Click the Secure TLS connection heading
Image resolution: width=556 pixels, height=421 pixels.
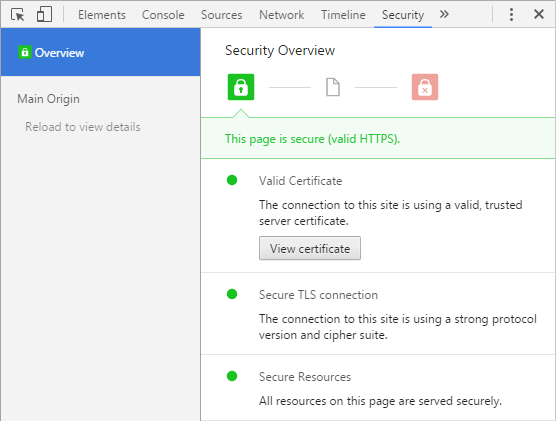coord(318,295)
